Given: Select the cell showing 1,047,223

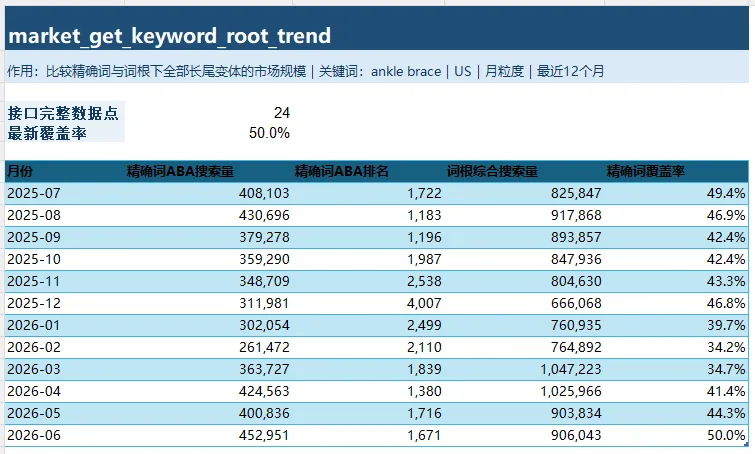Looking at the screenshot, I should pyautogui.click(x=524, y=369).
